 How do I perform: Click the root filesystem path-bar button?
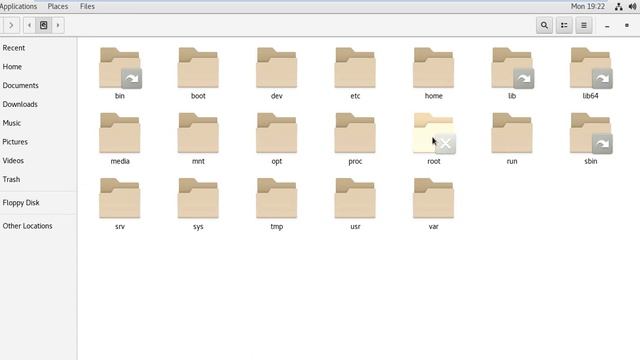pyautogui.click(x=43, y=25)
